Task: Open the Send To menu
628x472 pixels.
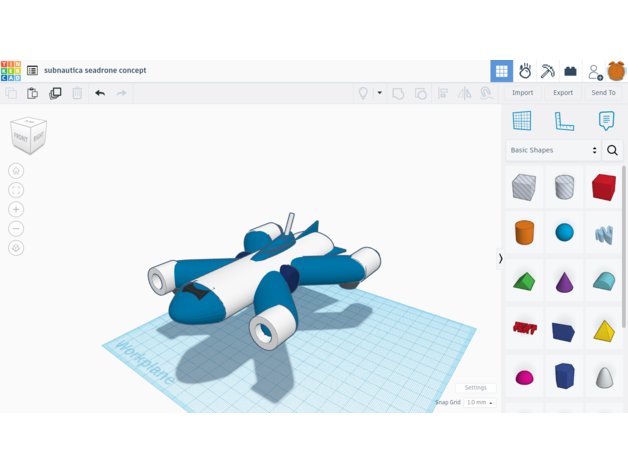Action: point(603,93)
